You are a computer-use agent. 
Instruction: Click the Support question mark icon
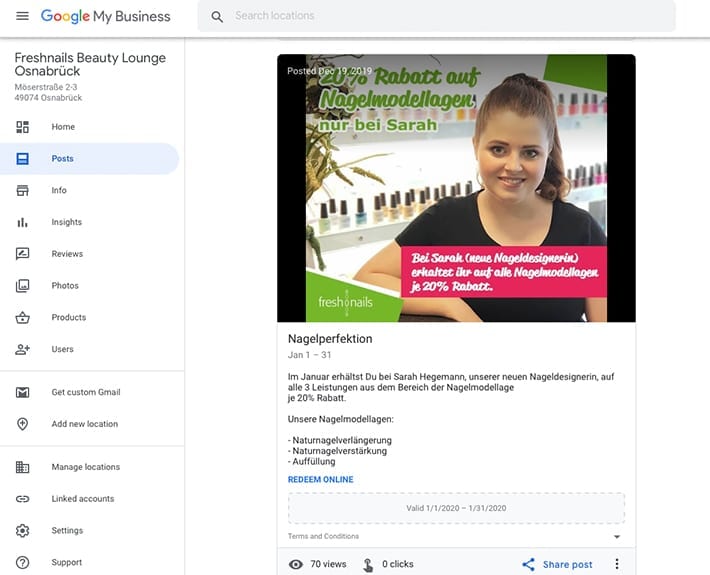click(22, 562)
